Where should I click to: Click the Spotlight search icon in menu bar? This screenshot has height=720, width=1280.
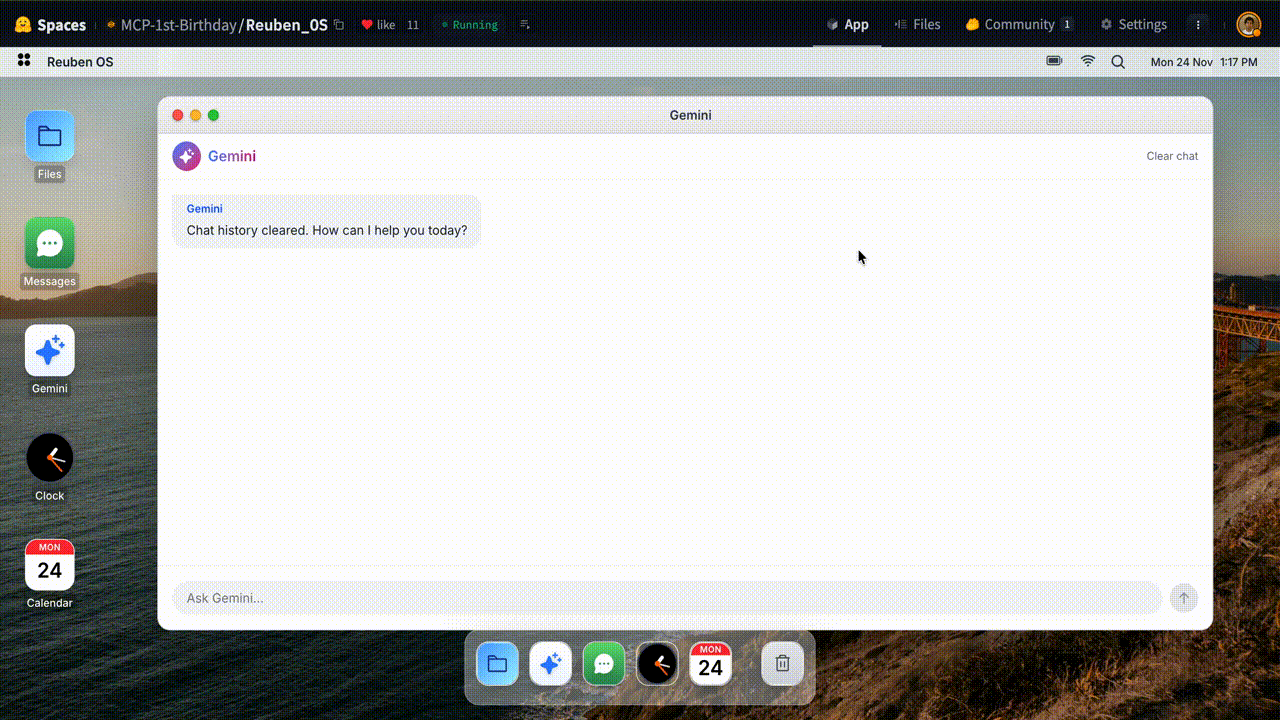1118,62
